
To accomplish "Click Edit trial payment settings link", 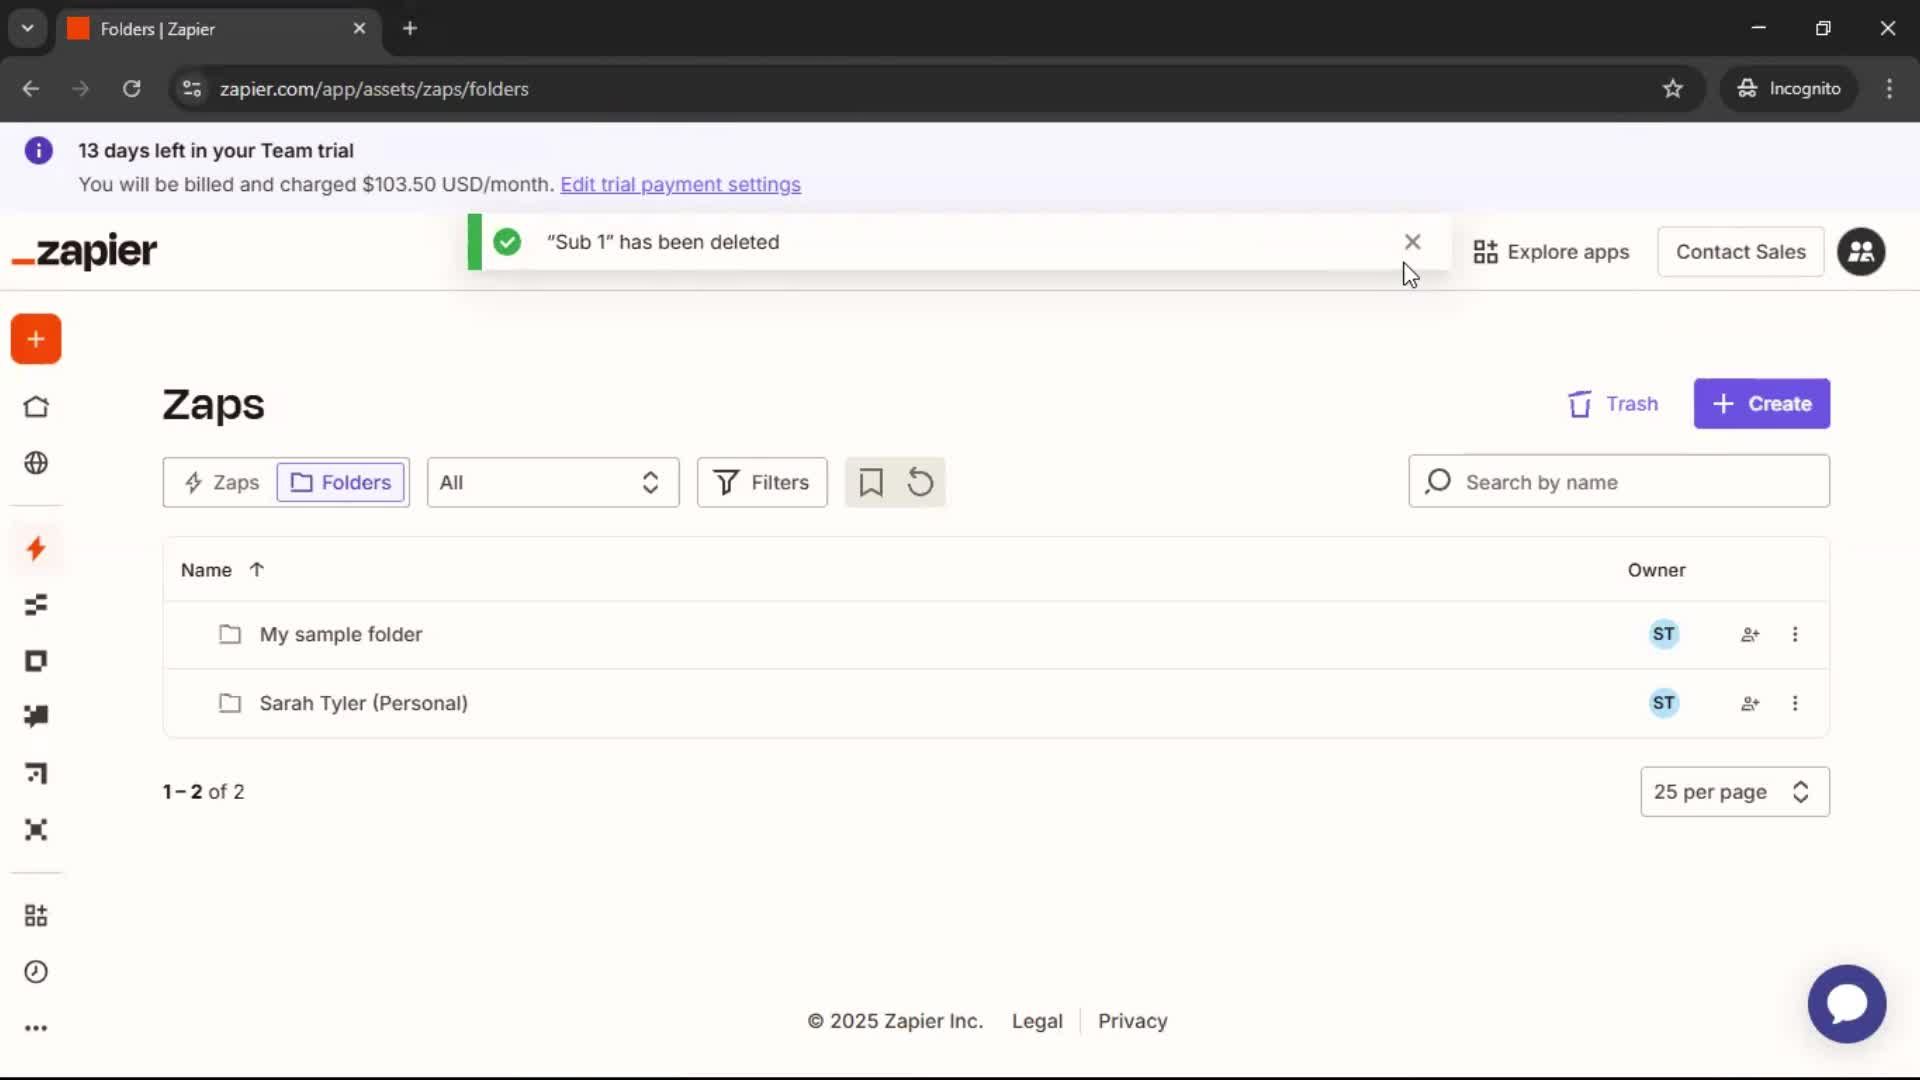I will pos(680,185).
